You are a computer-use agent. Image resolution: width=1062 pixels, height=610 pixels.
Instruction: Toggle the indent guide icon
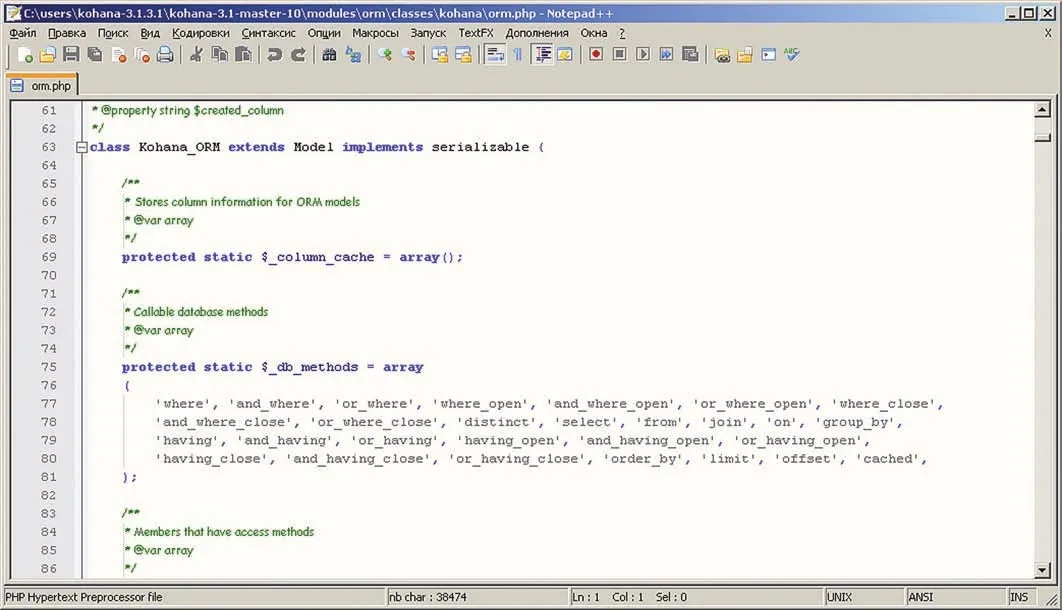click(x=543, y=55)
